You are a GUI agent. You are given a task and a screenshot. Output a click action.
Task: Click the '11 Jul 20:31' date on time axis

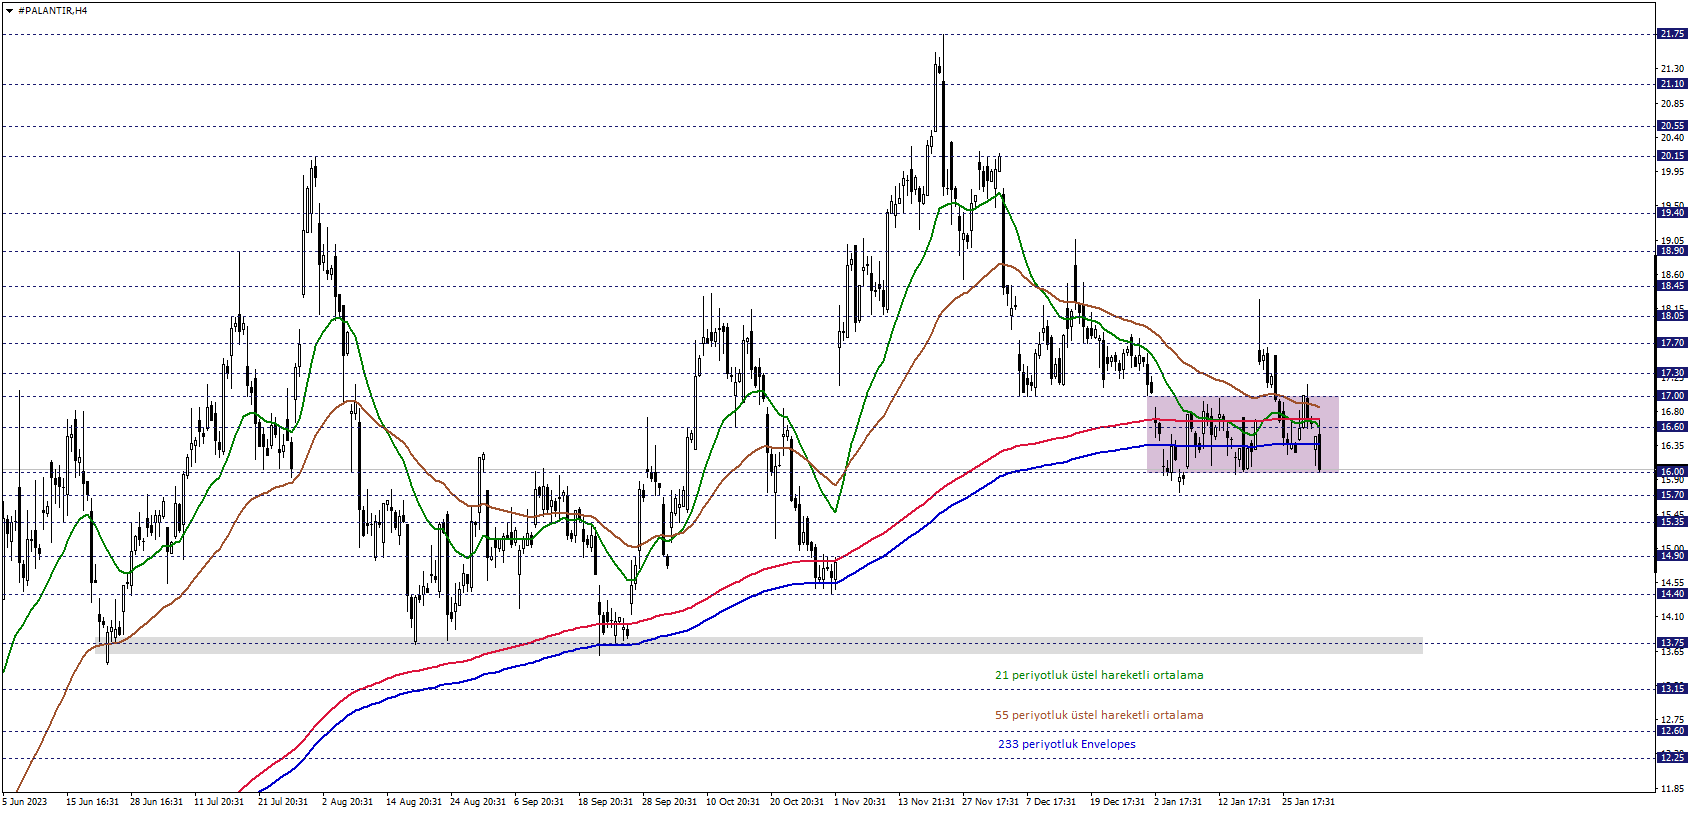click(219, 802)
